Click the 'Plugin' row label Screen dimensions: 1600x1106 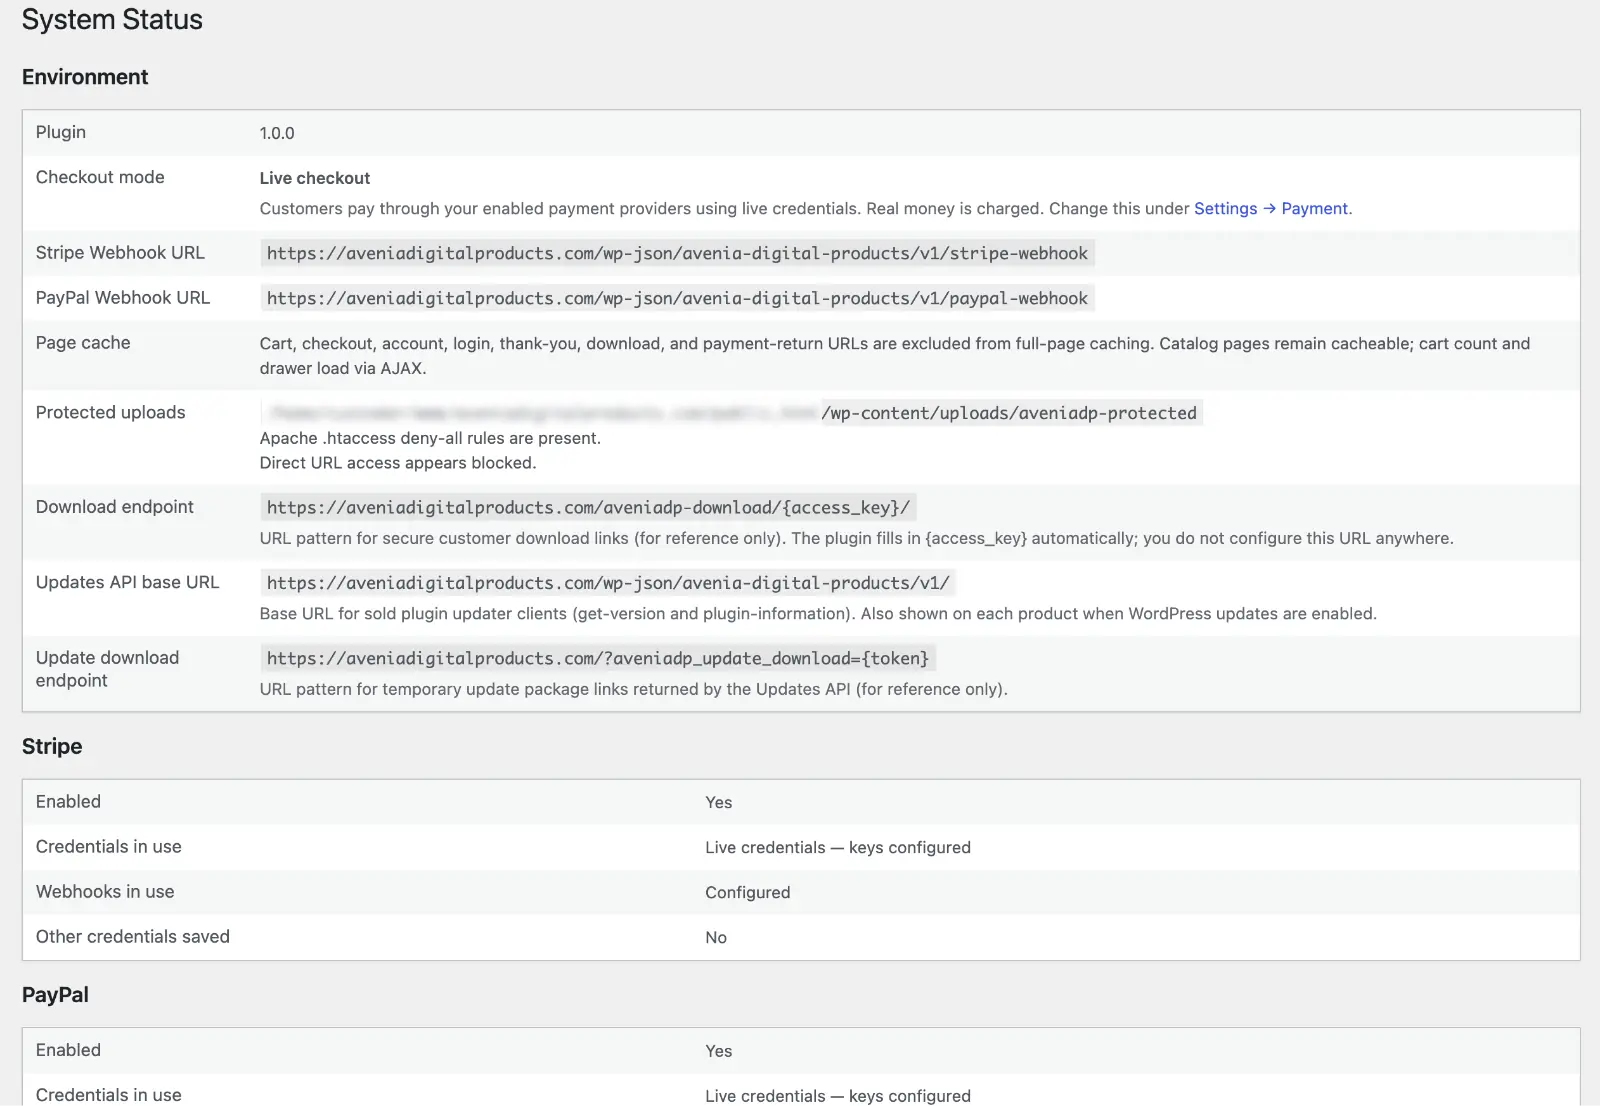point(61,132)
